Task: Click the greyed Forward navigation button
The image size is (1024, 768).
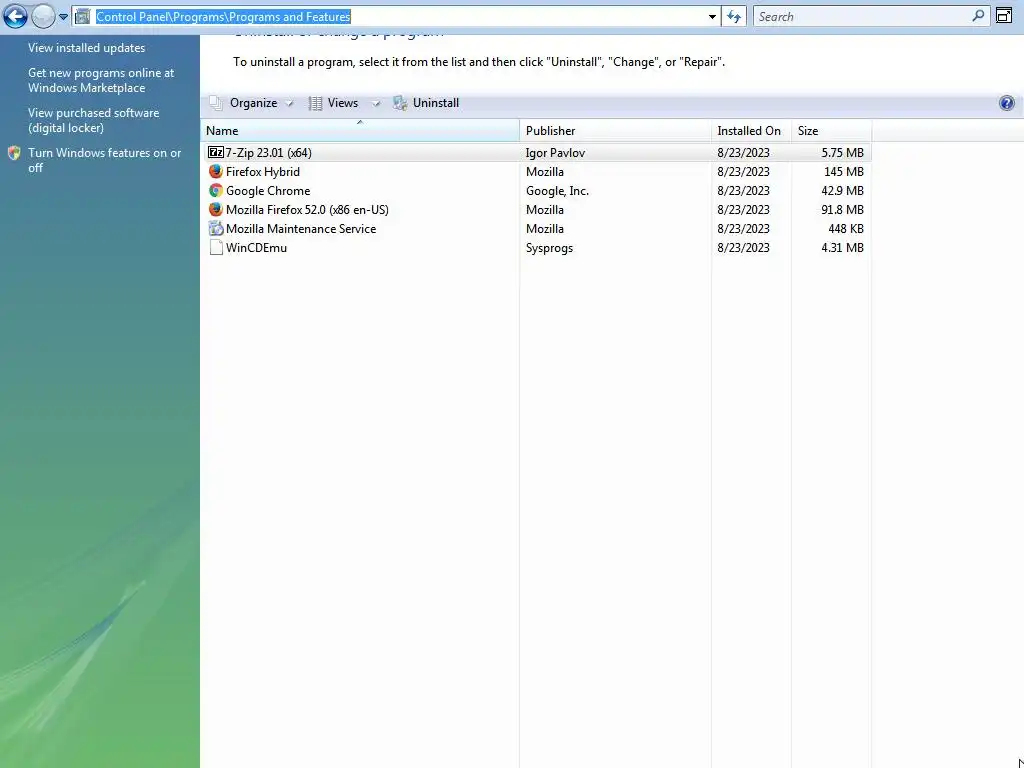Action: 44,16
